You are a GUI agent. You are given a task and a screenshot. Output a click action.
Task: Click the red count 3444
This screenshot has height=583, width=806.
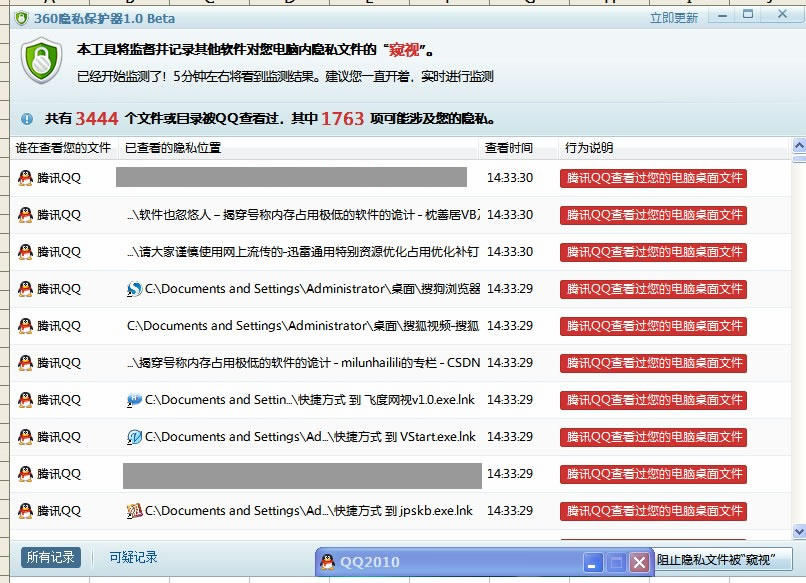(97, 119)
